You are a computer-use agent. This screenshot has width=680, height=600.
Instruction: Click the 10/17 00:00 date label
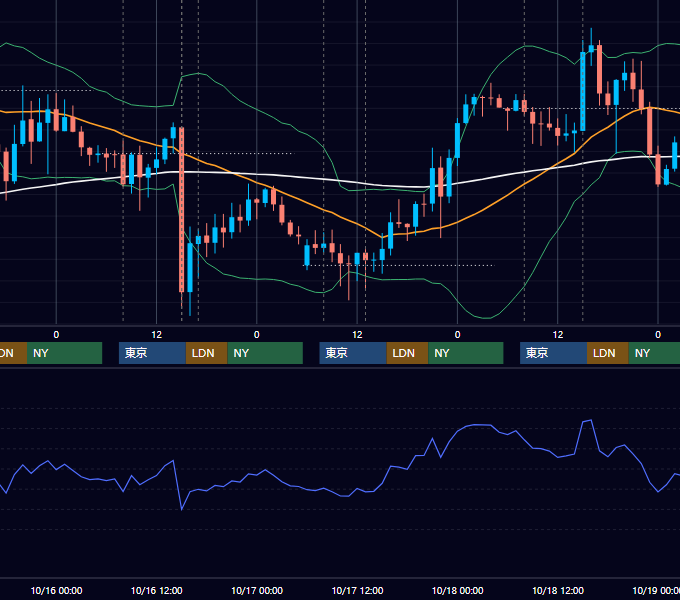(x=257, y=590)
